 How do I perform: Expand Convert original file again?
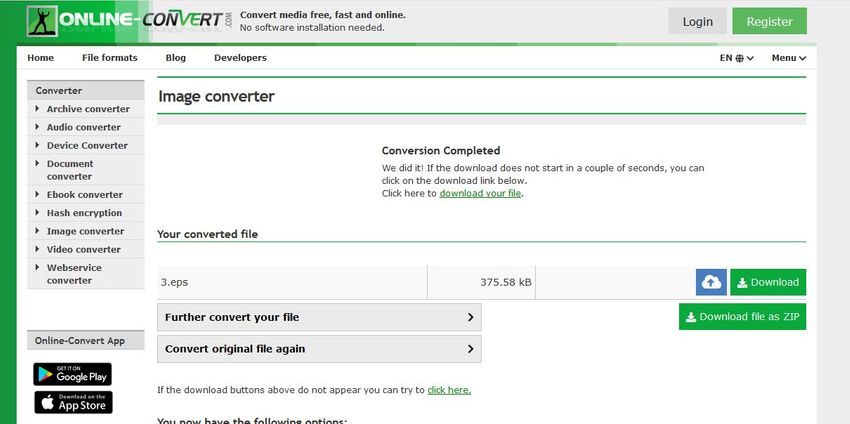[319, 349]
